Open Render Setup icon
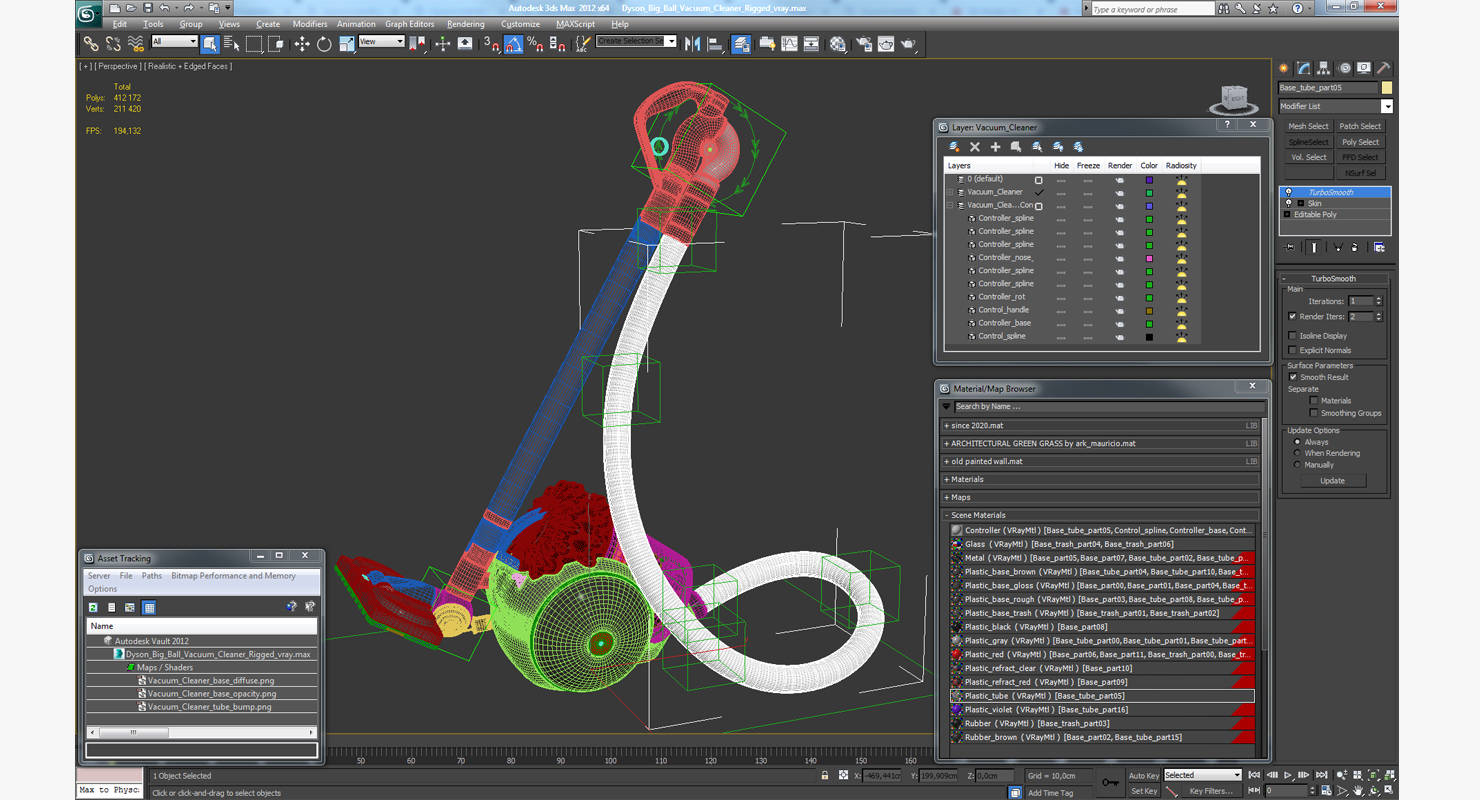Screen dimensions: 1480x800 [862, 44]
